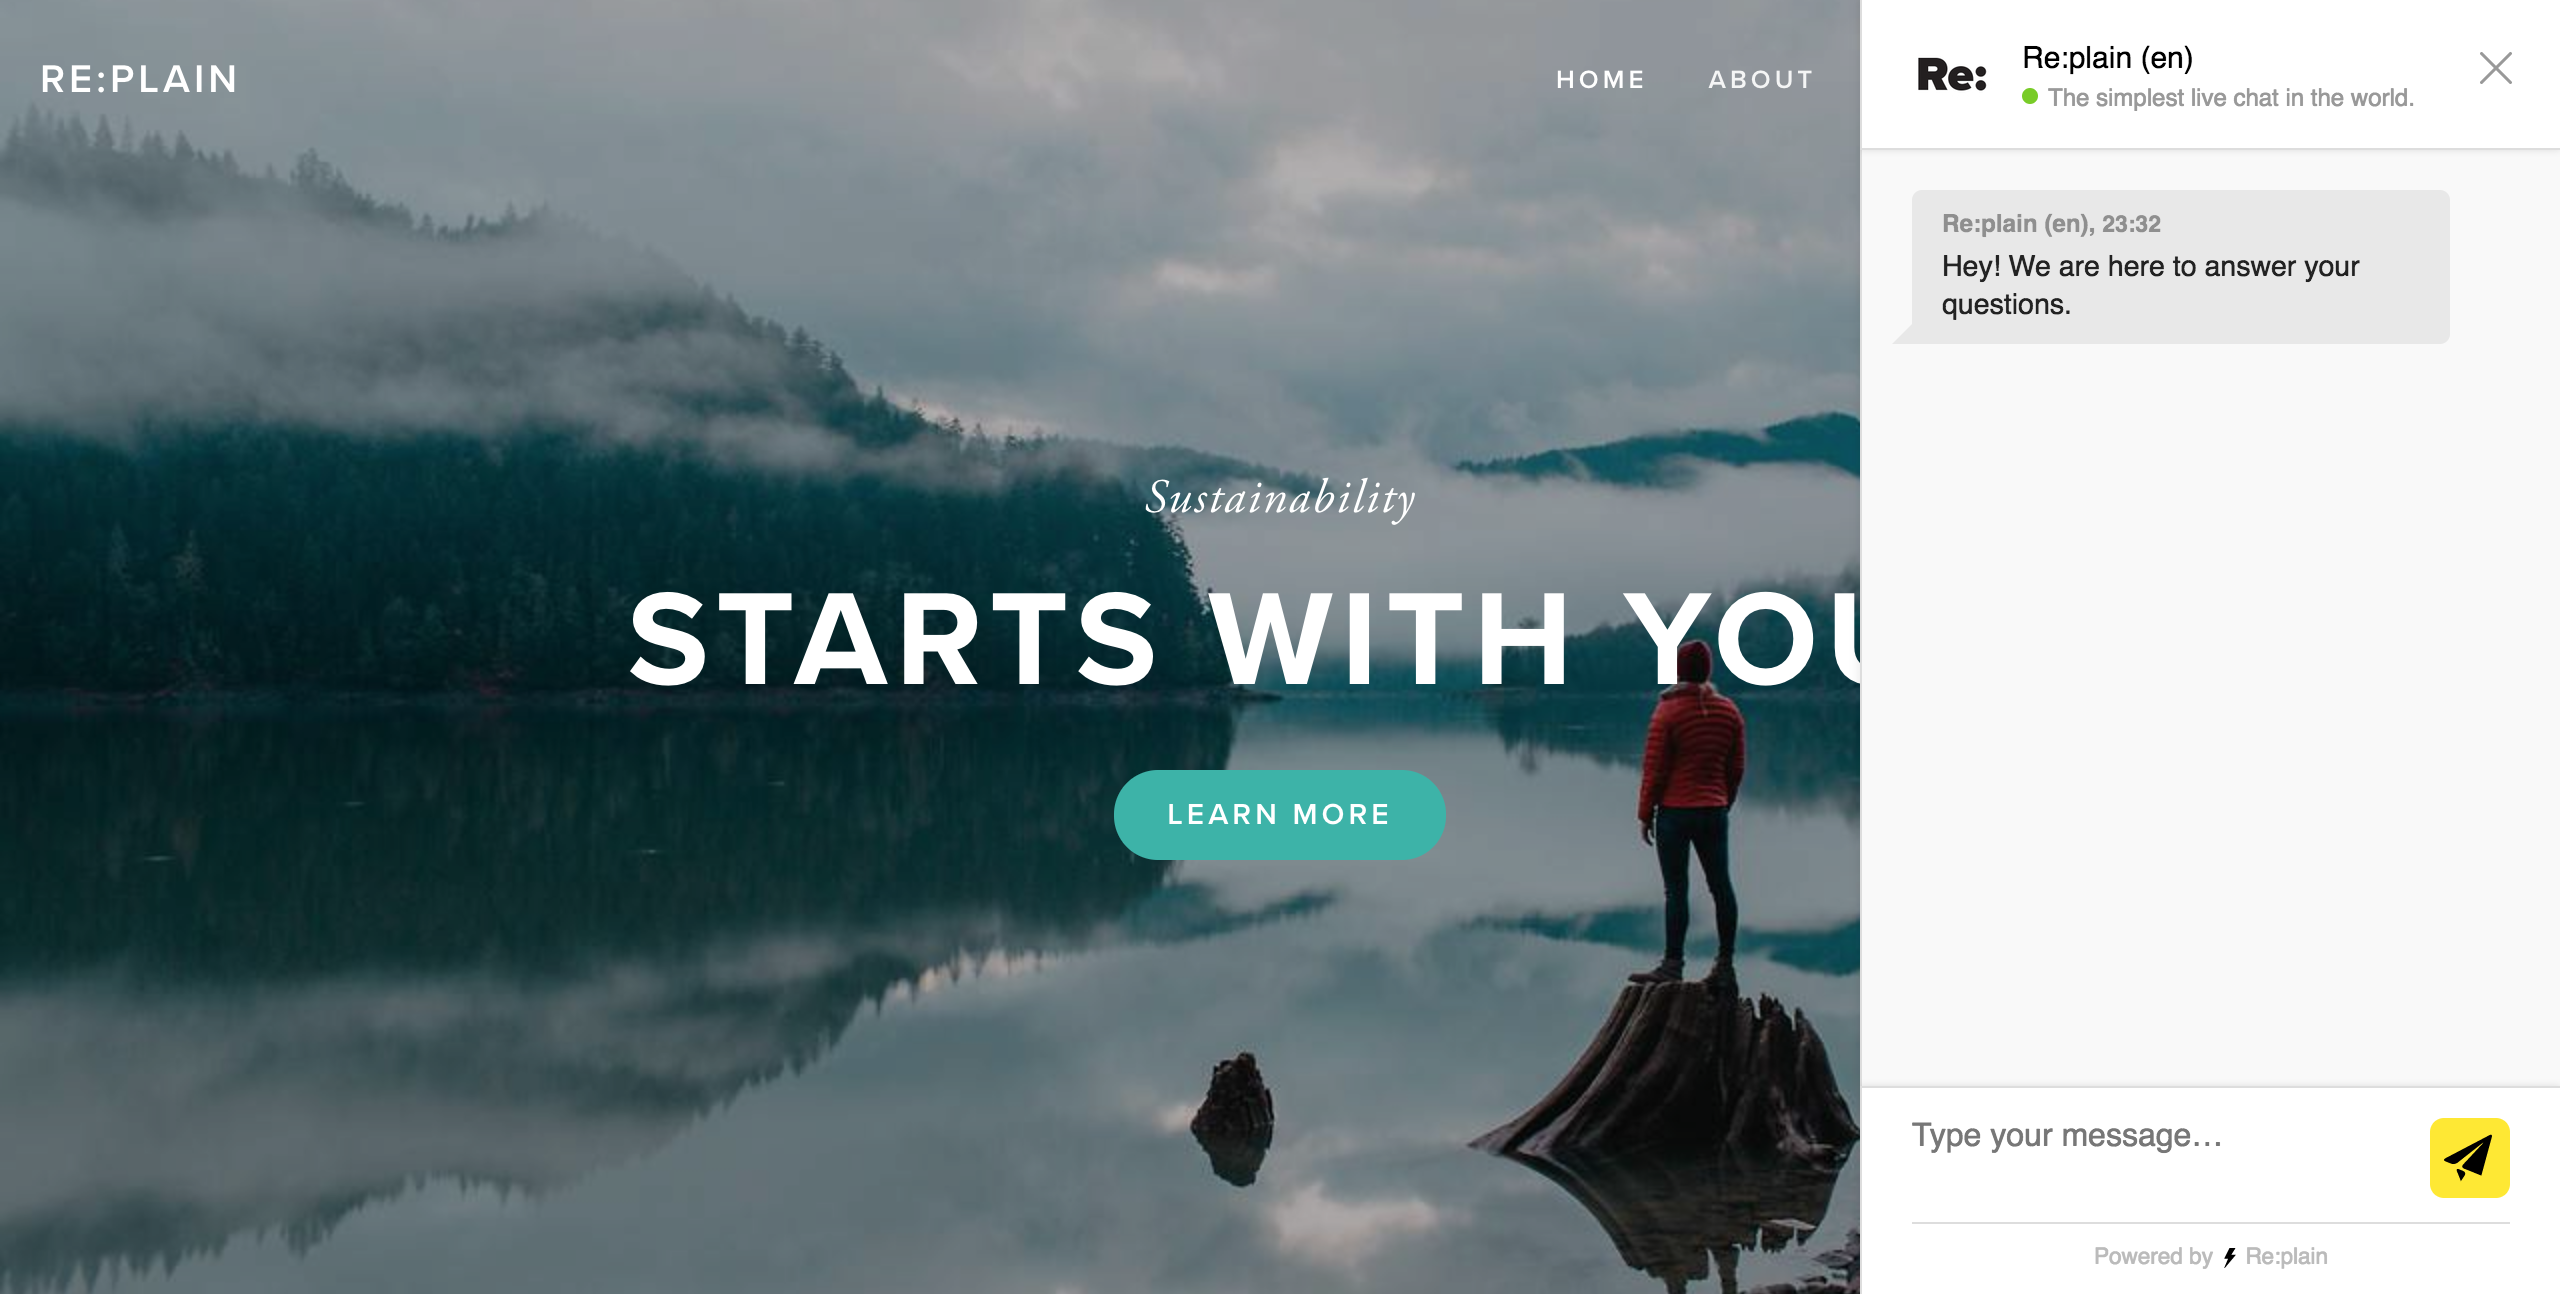
Task: Close the Re:plain chat panel
Action: point(2496,68)
